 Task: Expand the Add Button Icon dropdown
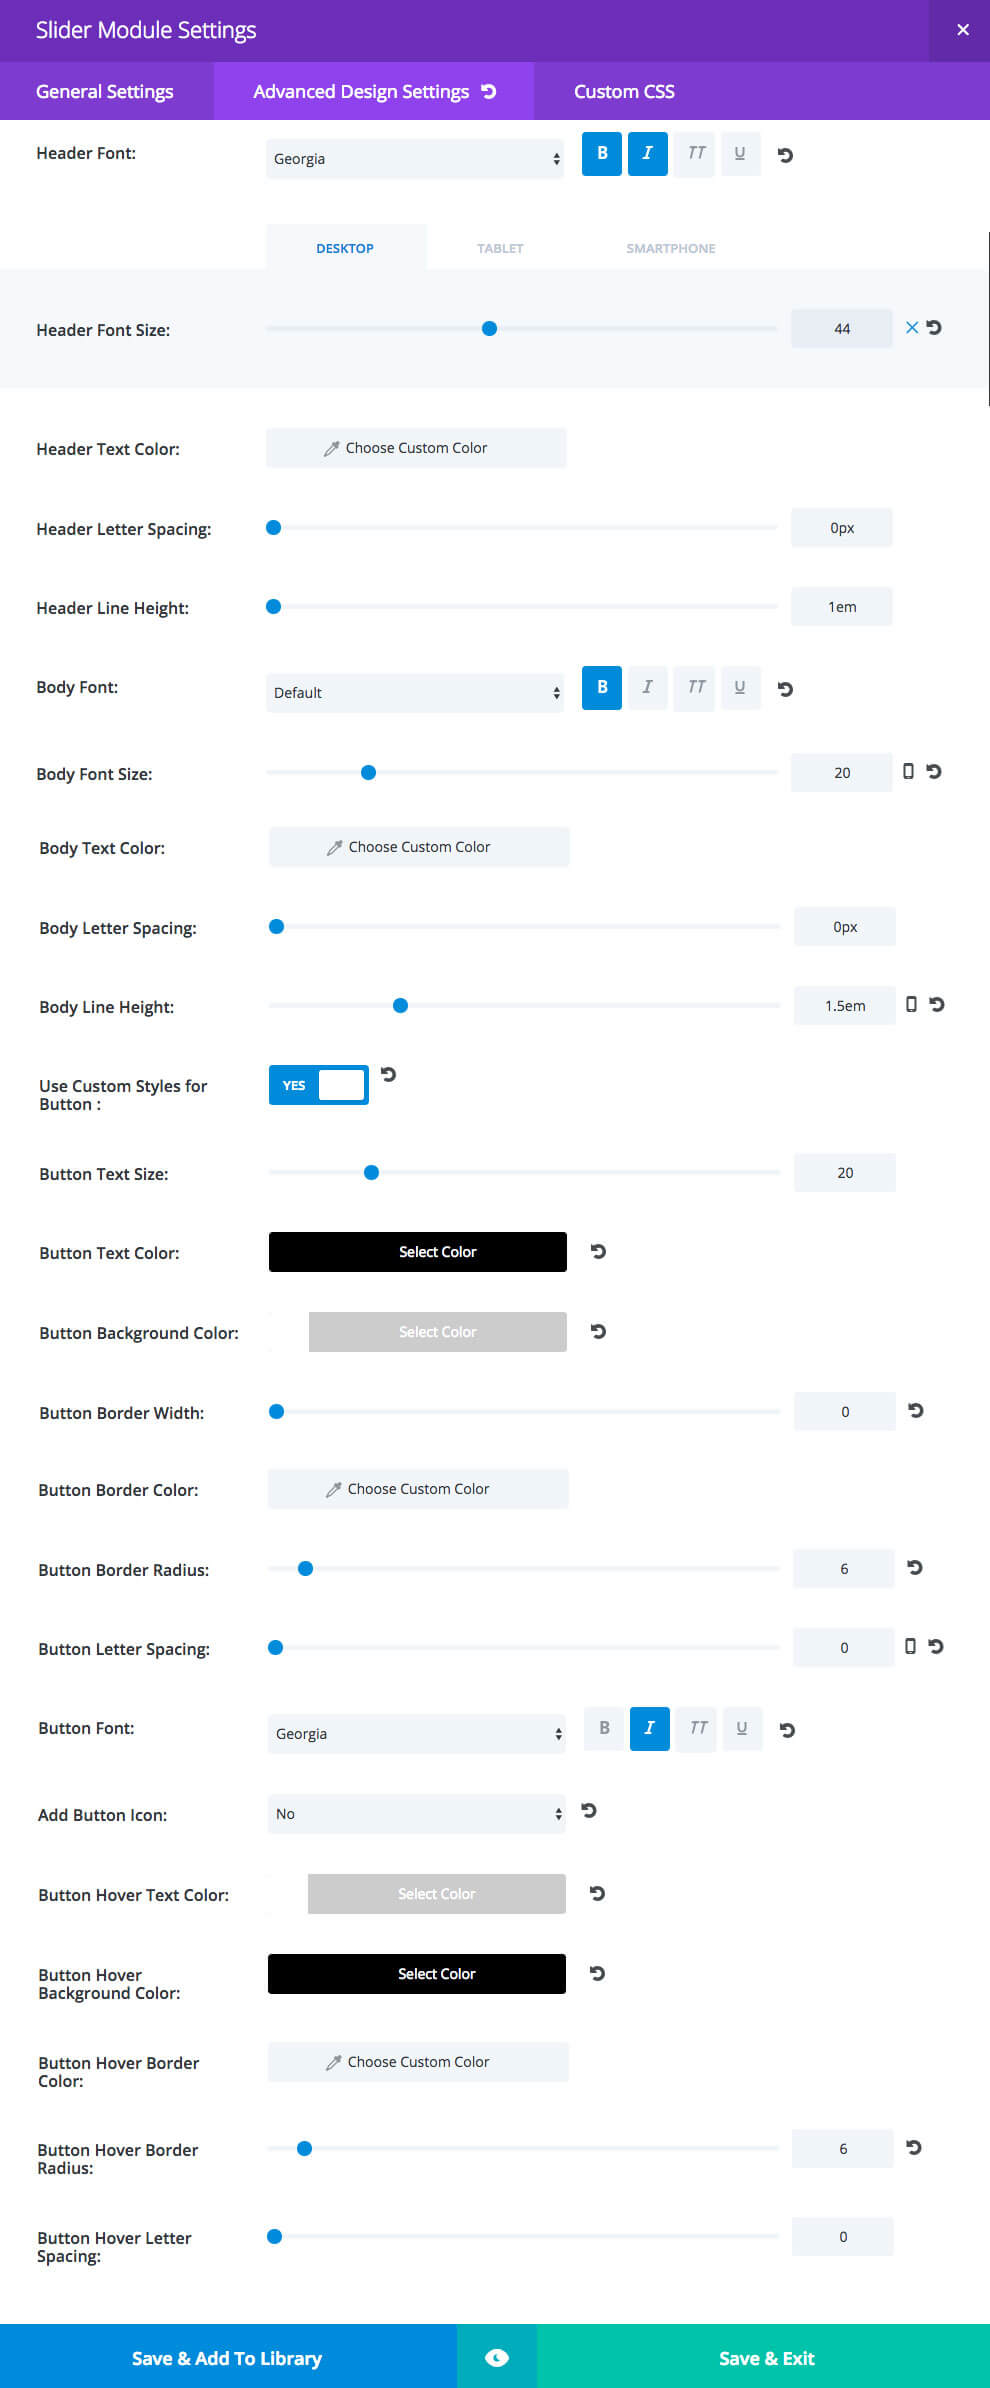(416, 1814)
